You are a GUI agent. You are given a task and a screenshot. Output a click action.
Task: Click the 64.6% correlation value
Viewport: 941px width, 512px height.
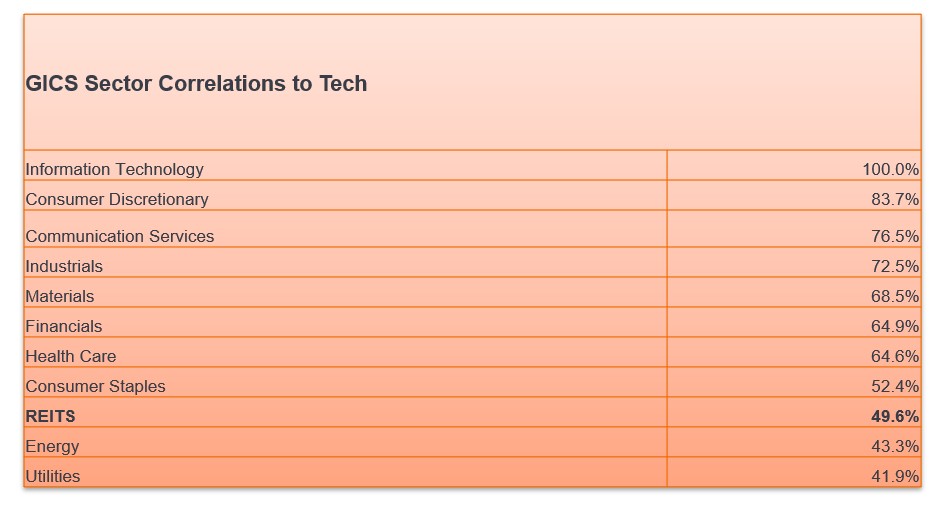click(894, 356)
